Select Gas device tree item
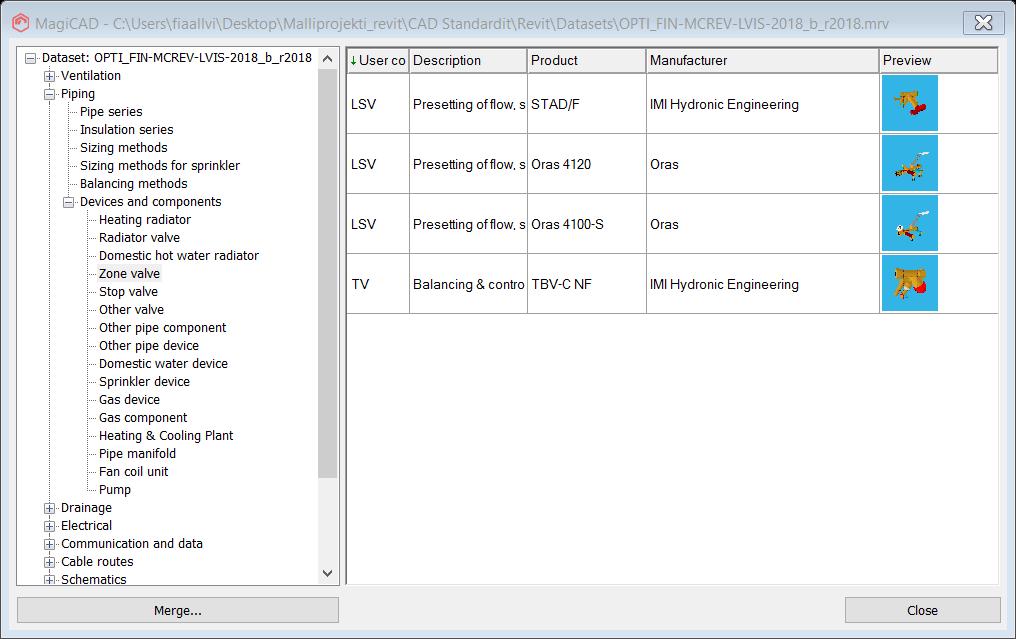The image size is (1016, 639). [129, 400]
